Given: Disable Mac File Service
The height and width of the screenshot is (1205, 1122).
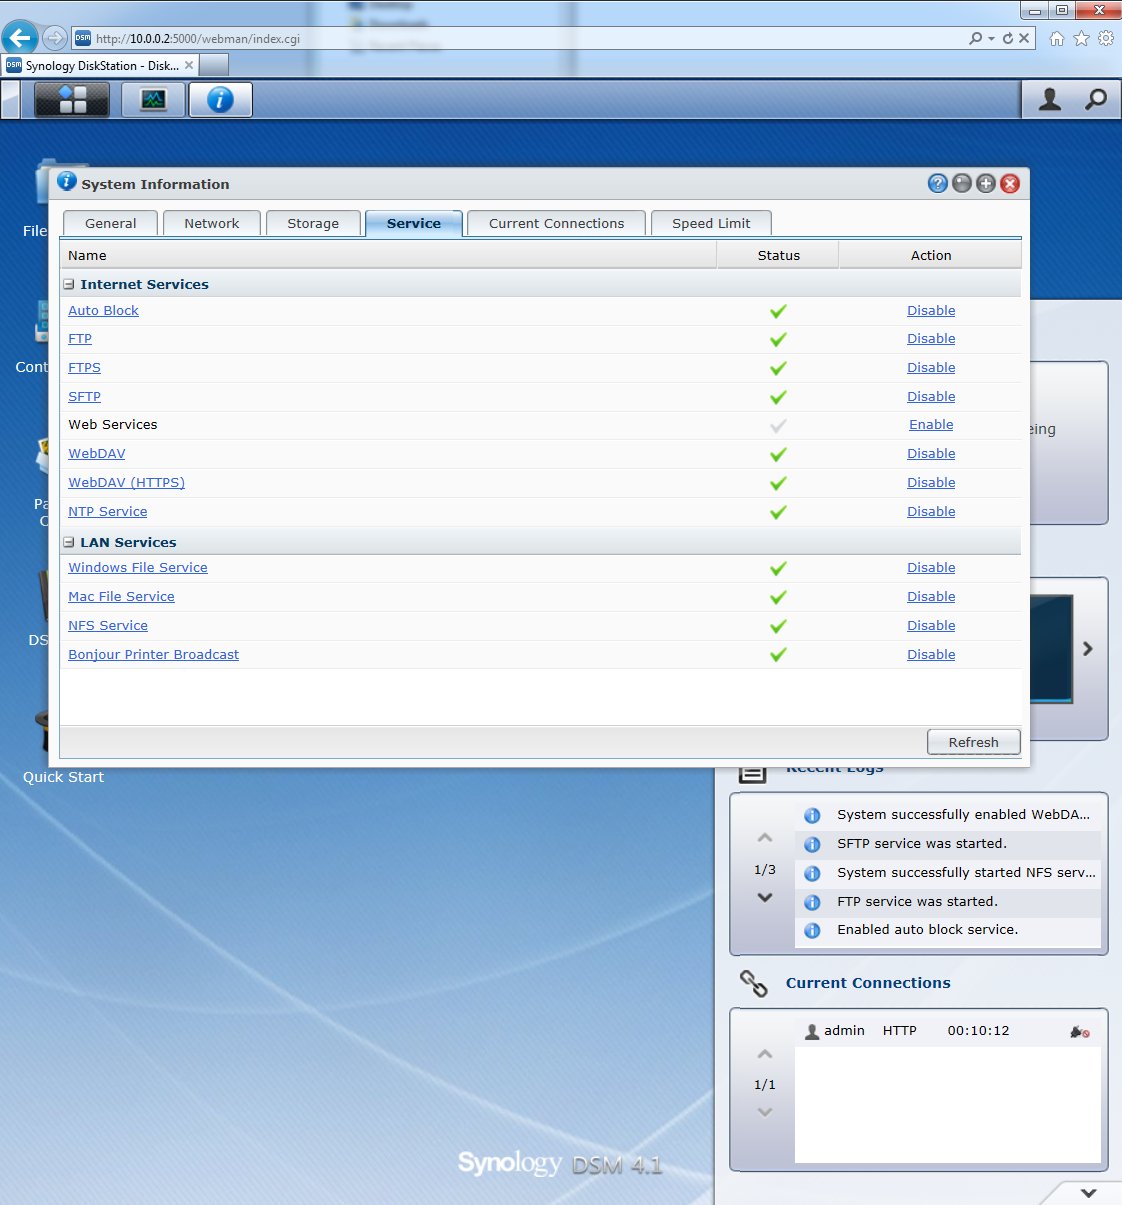Looking at the screenshot, I should tap(931, 597).
